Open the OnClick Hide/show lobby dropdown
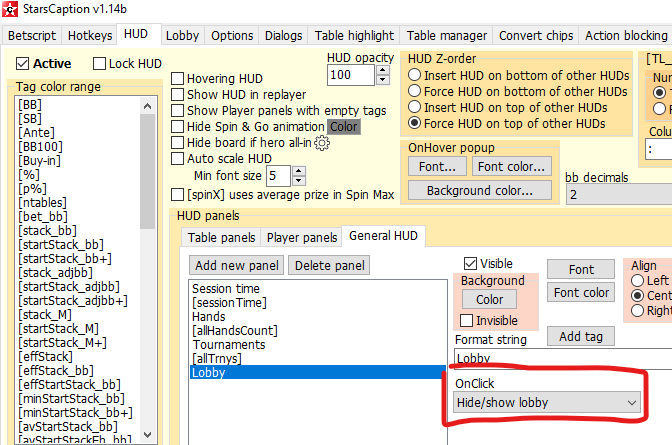 [547, 403]
